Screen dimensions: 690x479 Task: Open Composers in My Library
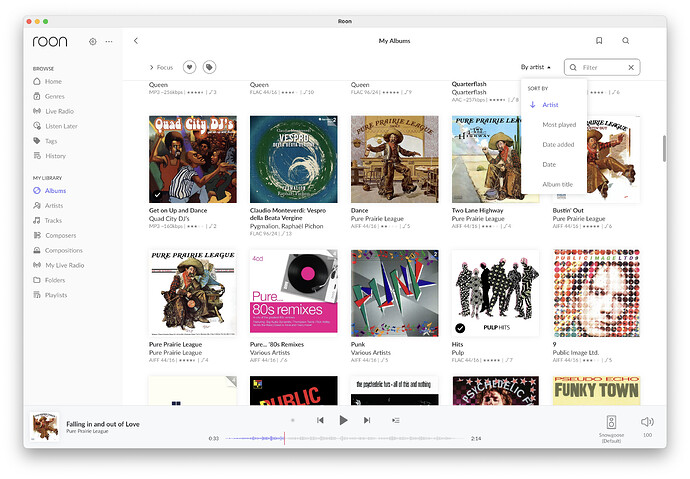[55, 236]
